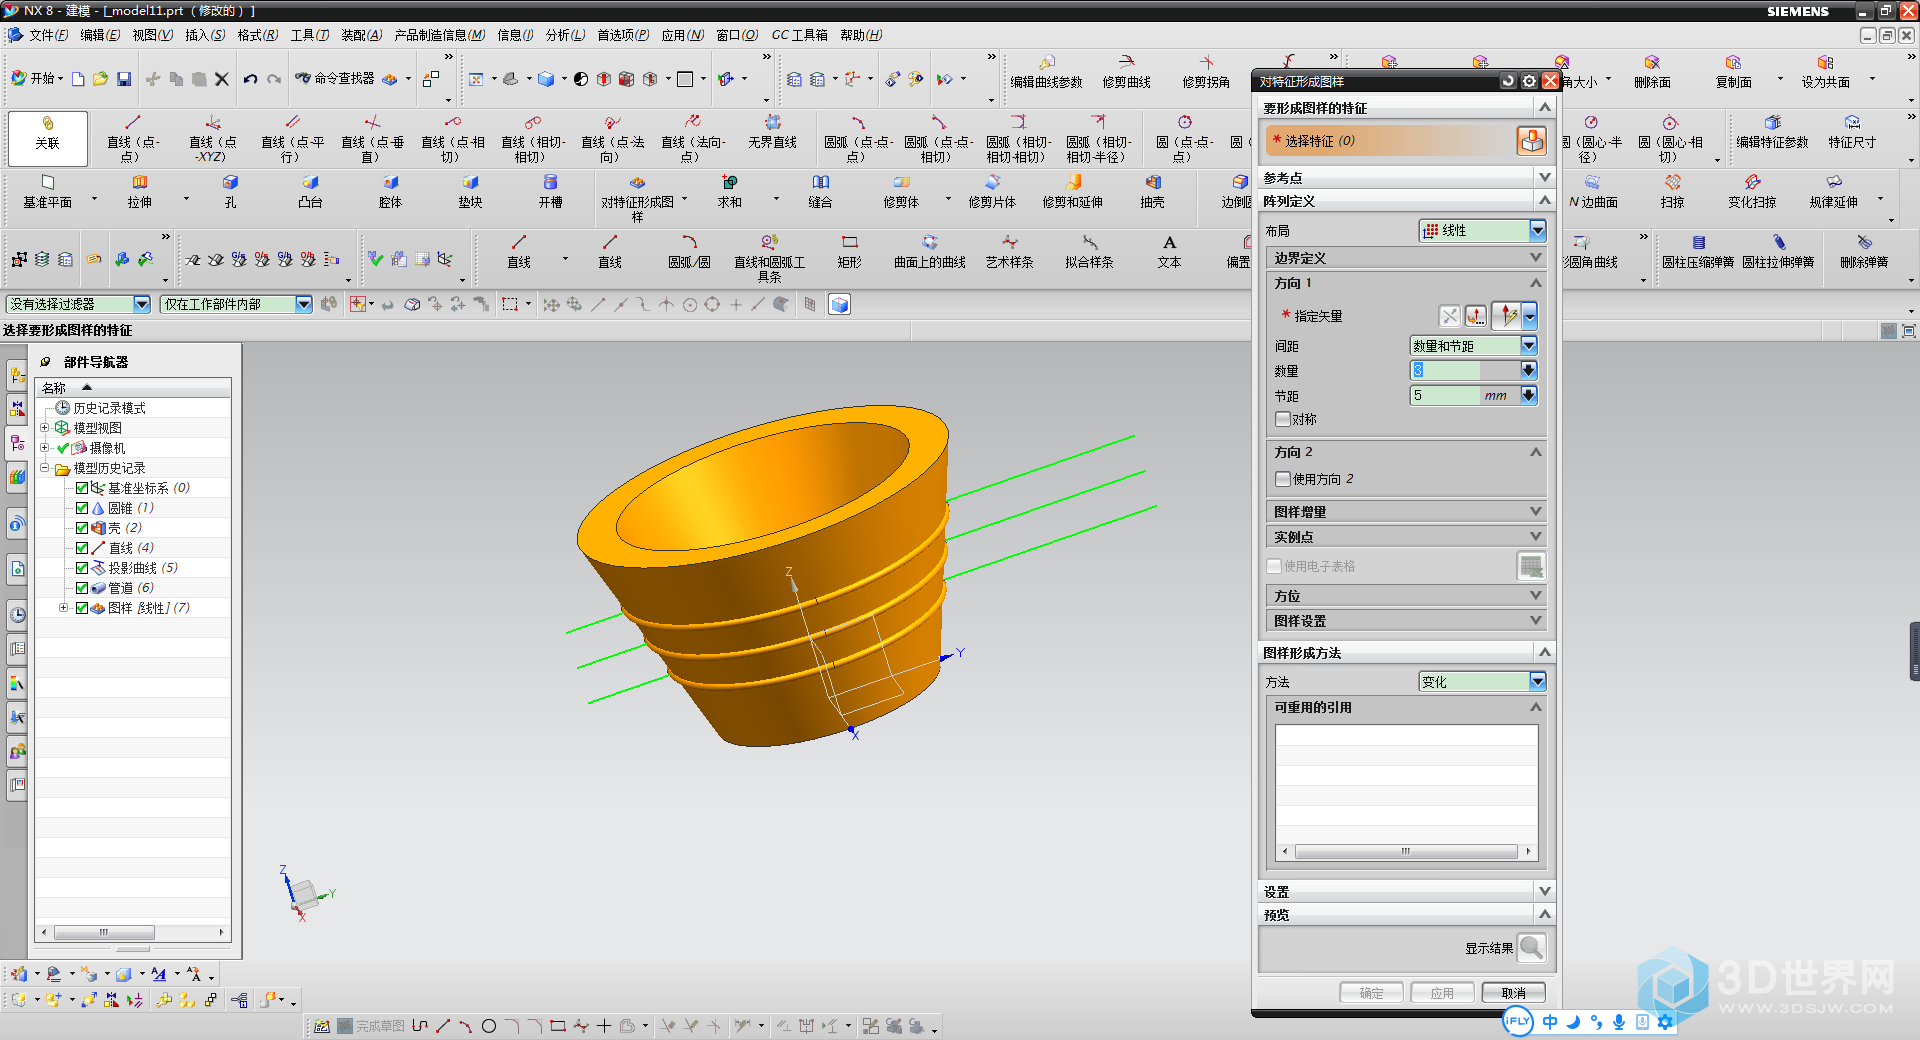Select the 求和 unite tool
Screen dimensions: 1920x1040
pos(730,191)
